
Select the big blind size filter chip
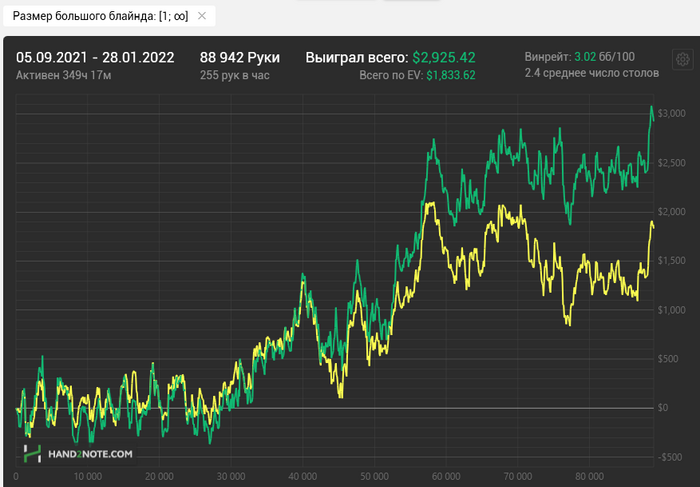pyautogui.click(x=109, y=16)
